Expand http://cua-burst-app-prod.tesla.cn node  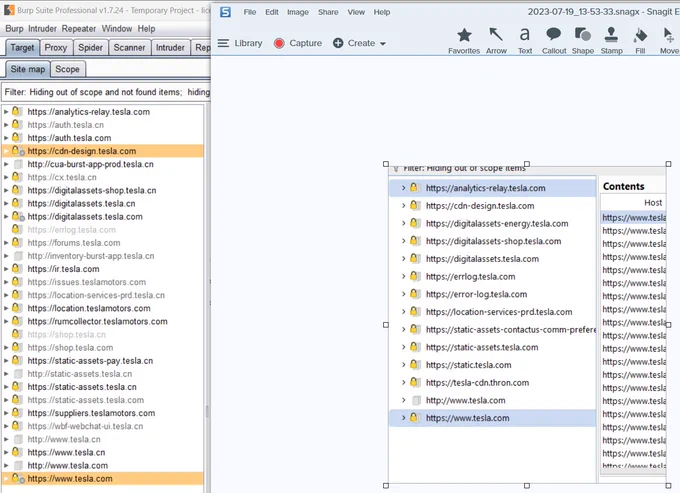(x=6, y=164)
